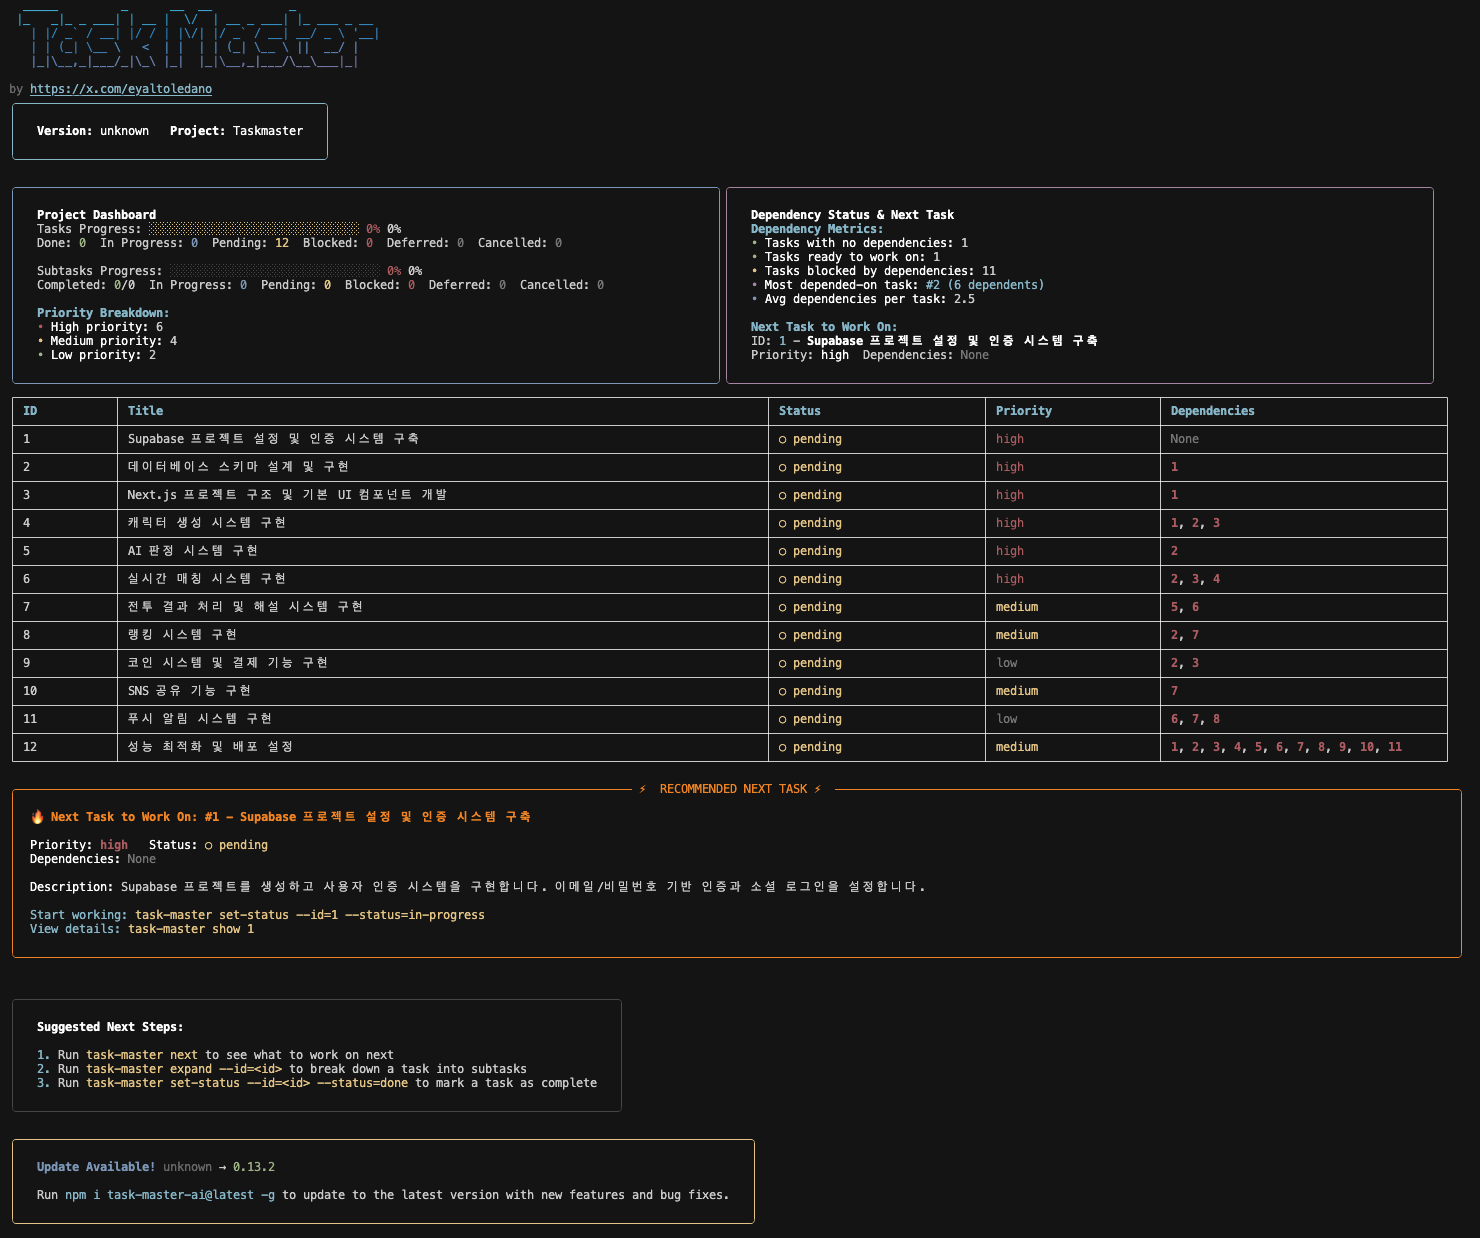Click table title '전투 결과 처리 및 해설 시스템 구현'
1480x1238 pixels.
pos(245,607)
